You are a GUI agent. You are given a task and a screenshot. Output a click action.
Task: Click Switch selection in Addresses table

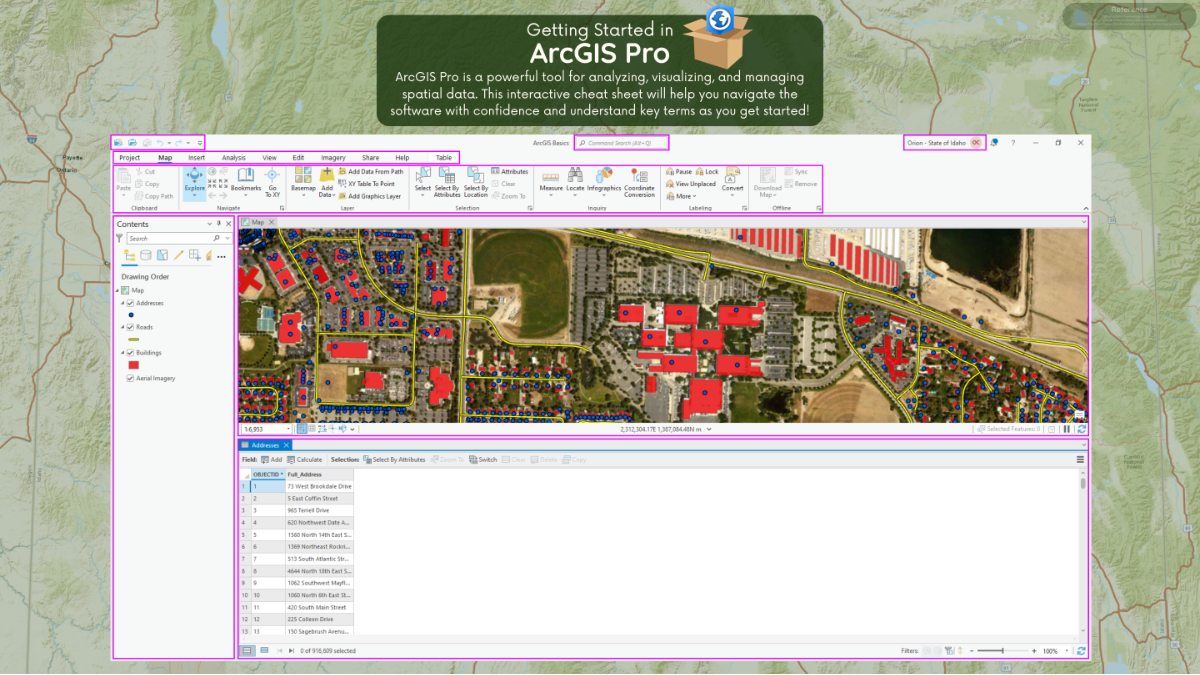click(x=483, y=460)
